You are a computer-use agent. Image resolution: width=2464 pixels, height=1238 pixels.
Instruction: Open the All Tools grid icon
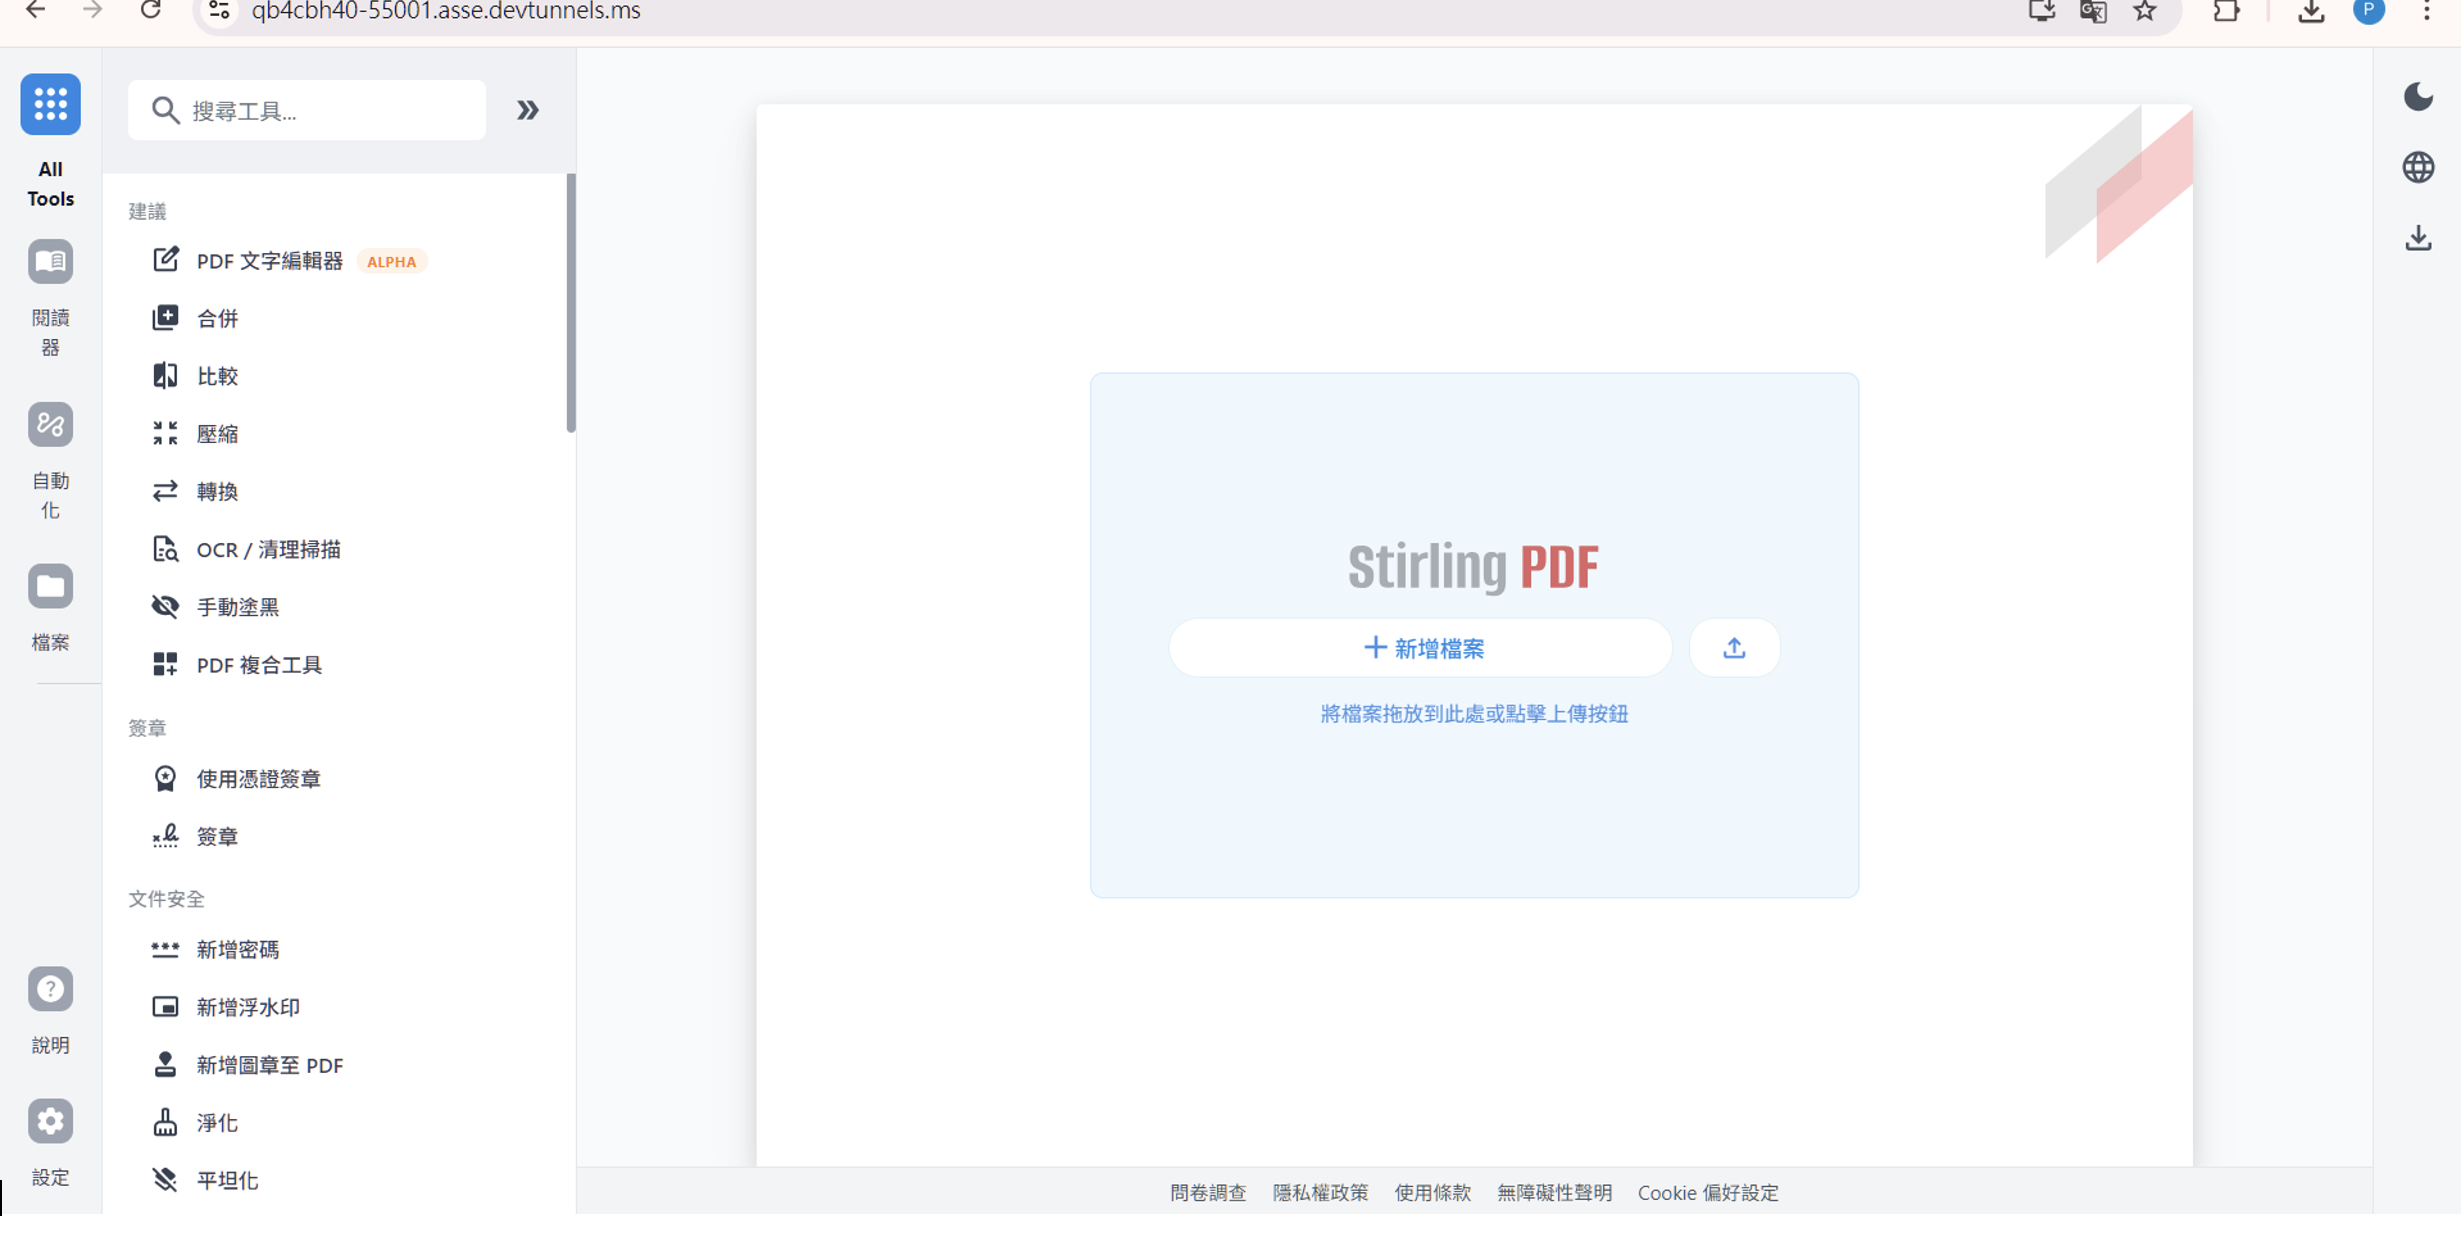tap(50, 104)
